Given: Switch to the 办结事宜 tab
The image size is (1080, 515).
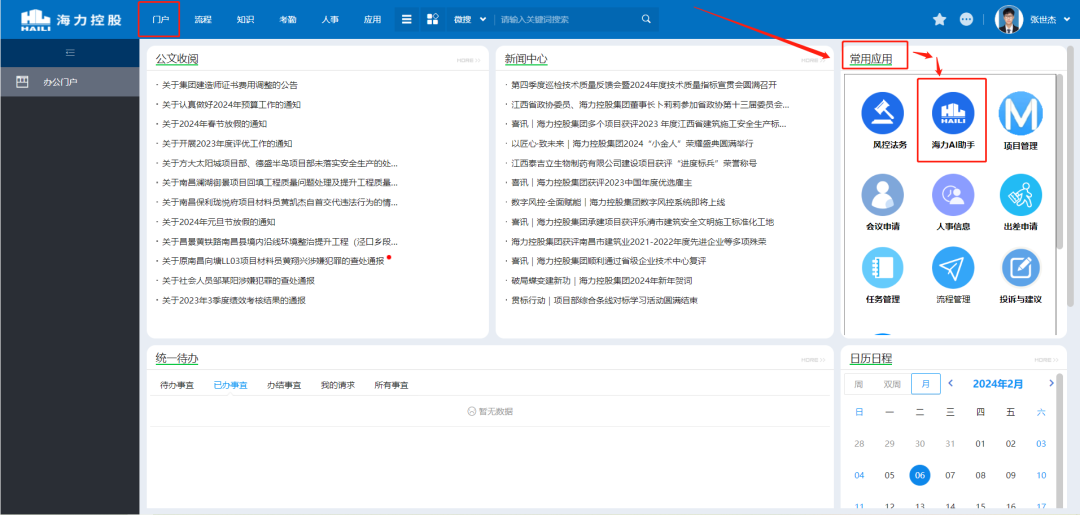Looking at the screenshot, I should tap(284, 386).
